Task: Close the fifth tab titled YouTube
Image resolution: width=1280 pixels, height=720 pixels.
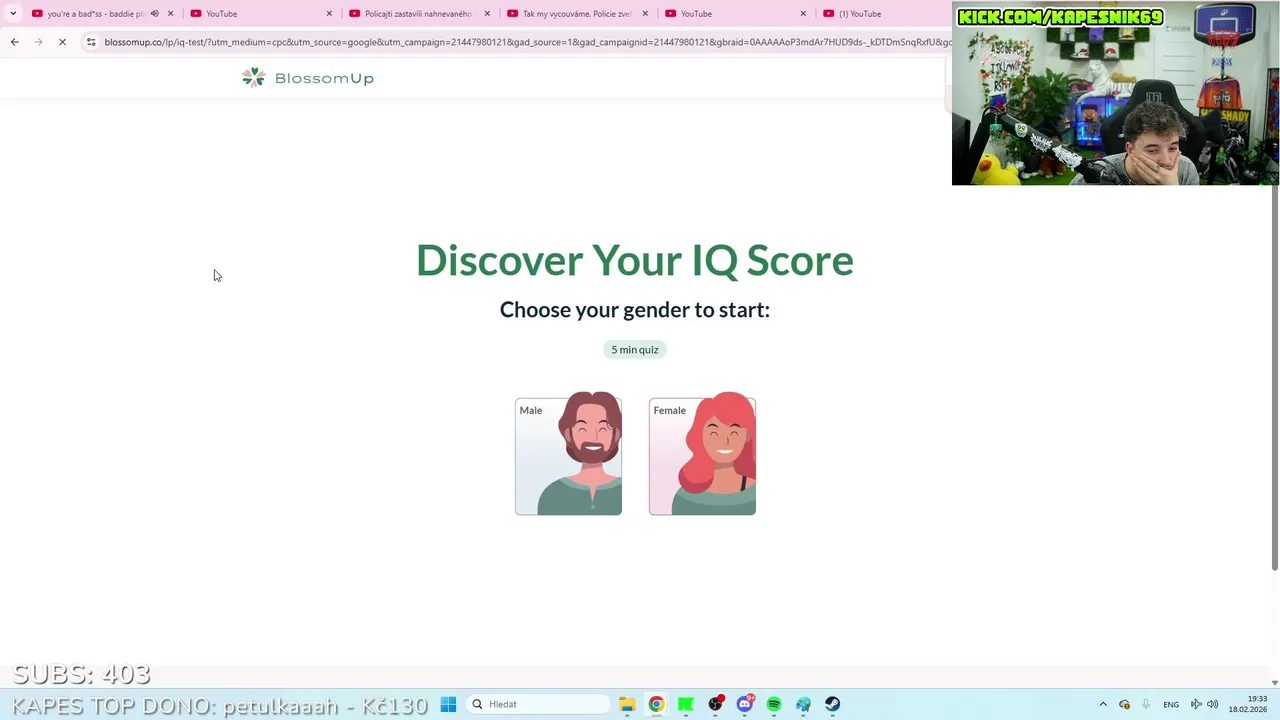Action: [x=803, y=14]
